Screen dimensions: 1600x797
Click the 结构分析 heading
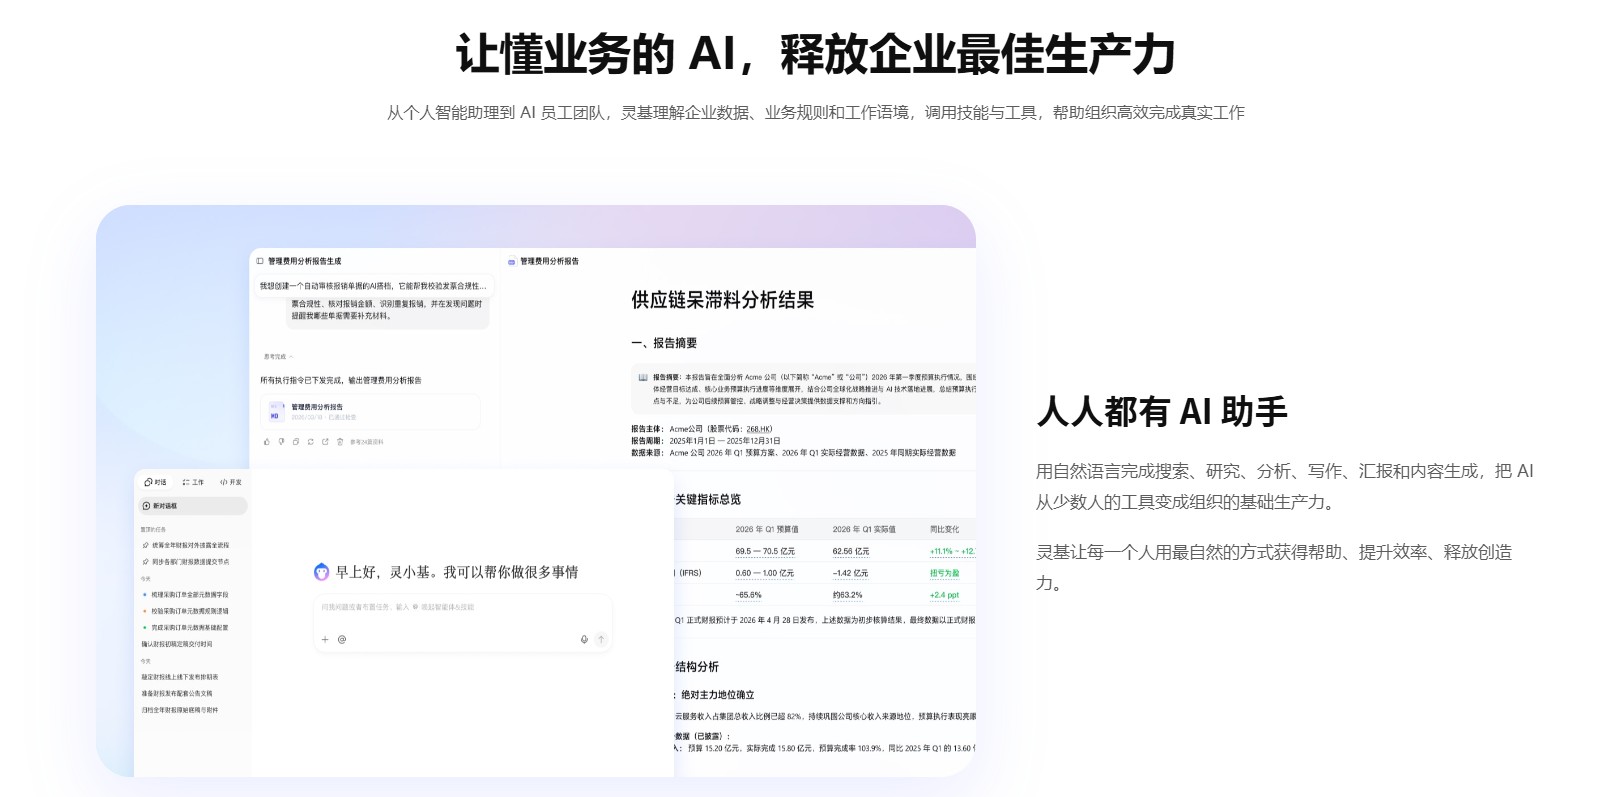697,667
